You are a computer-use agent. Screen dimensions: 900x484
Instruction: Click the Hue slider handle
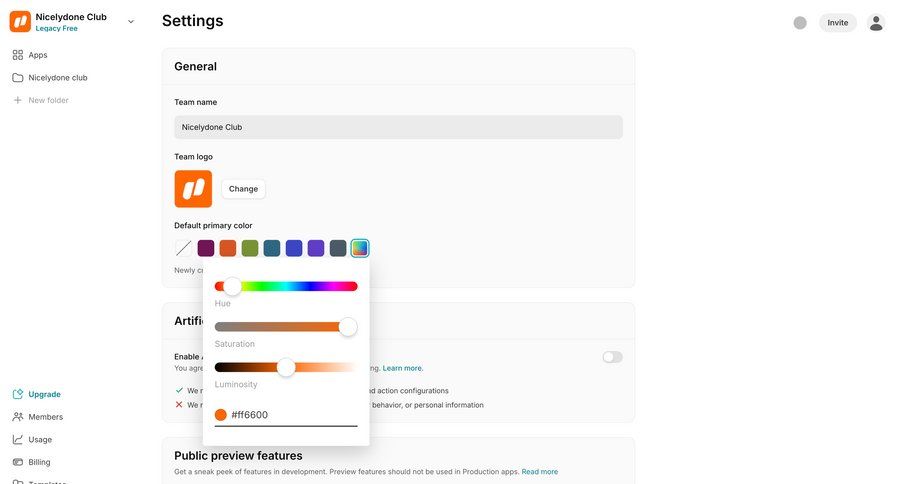click(x=232, y=286)
